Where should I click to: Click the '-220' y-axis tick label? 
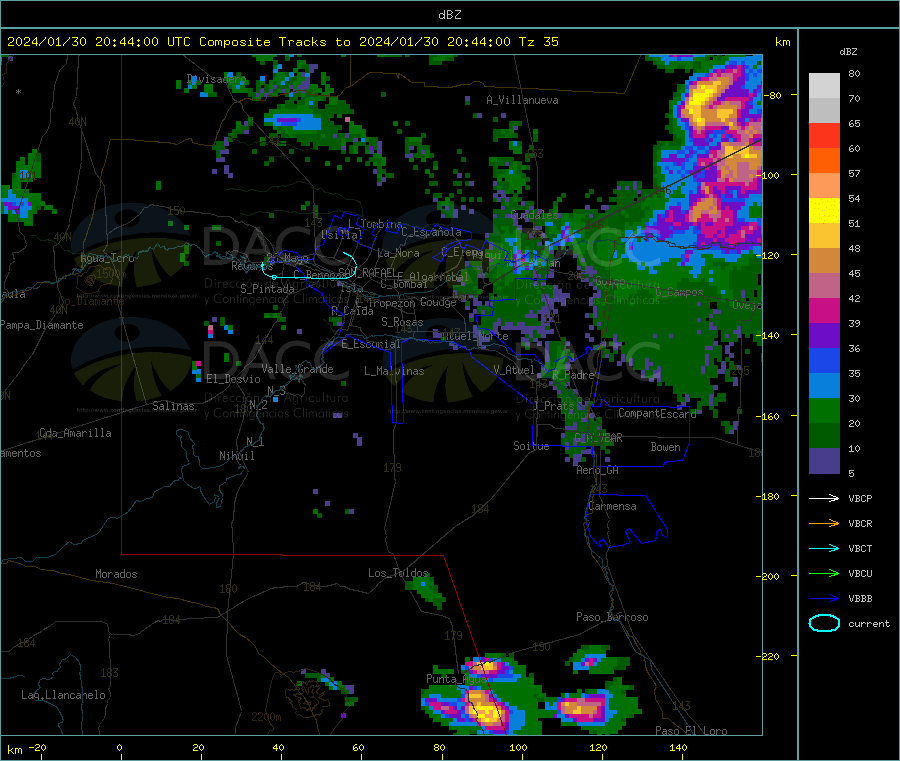[x=769, y=656]
